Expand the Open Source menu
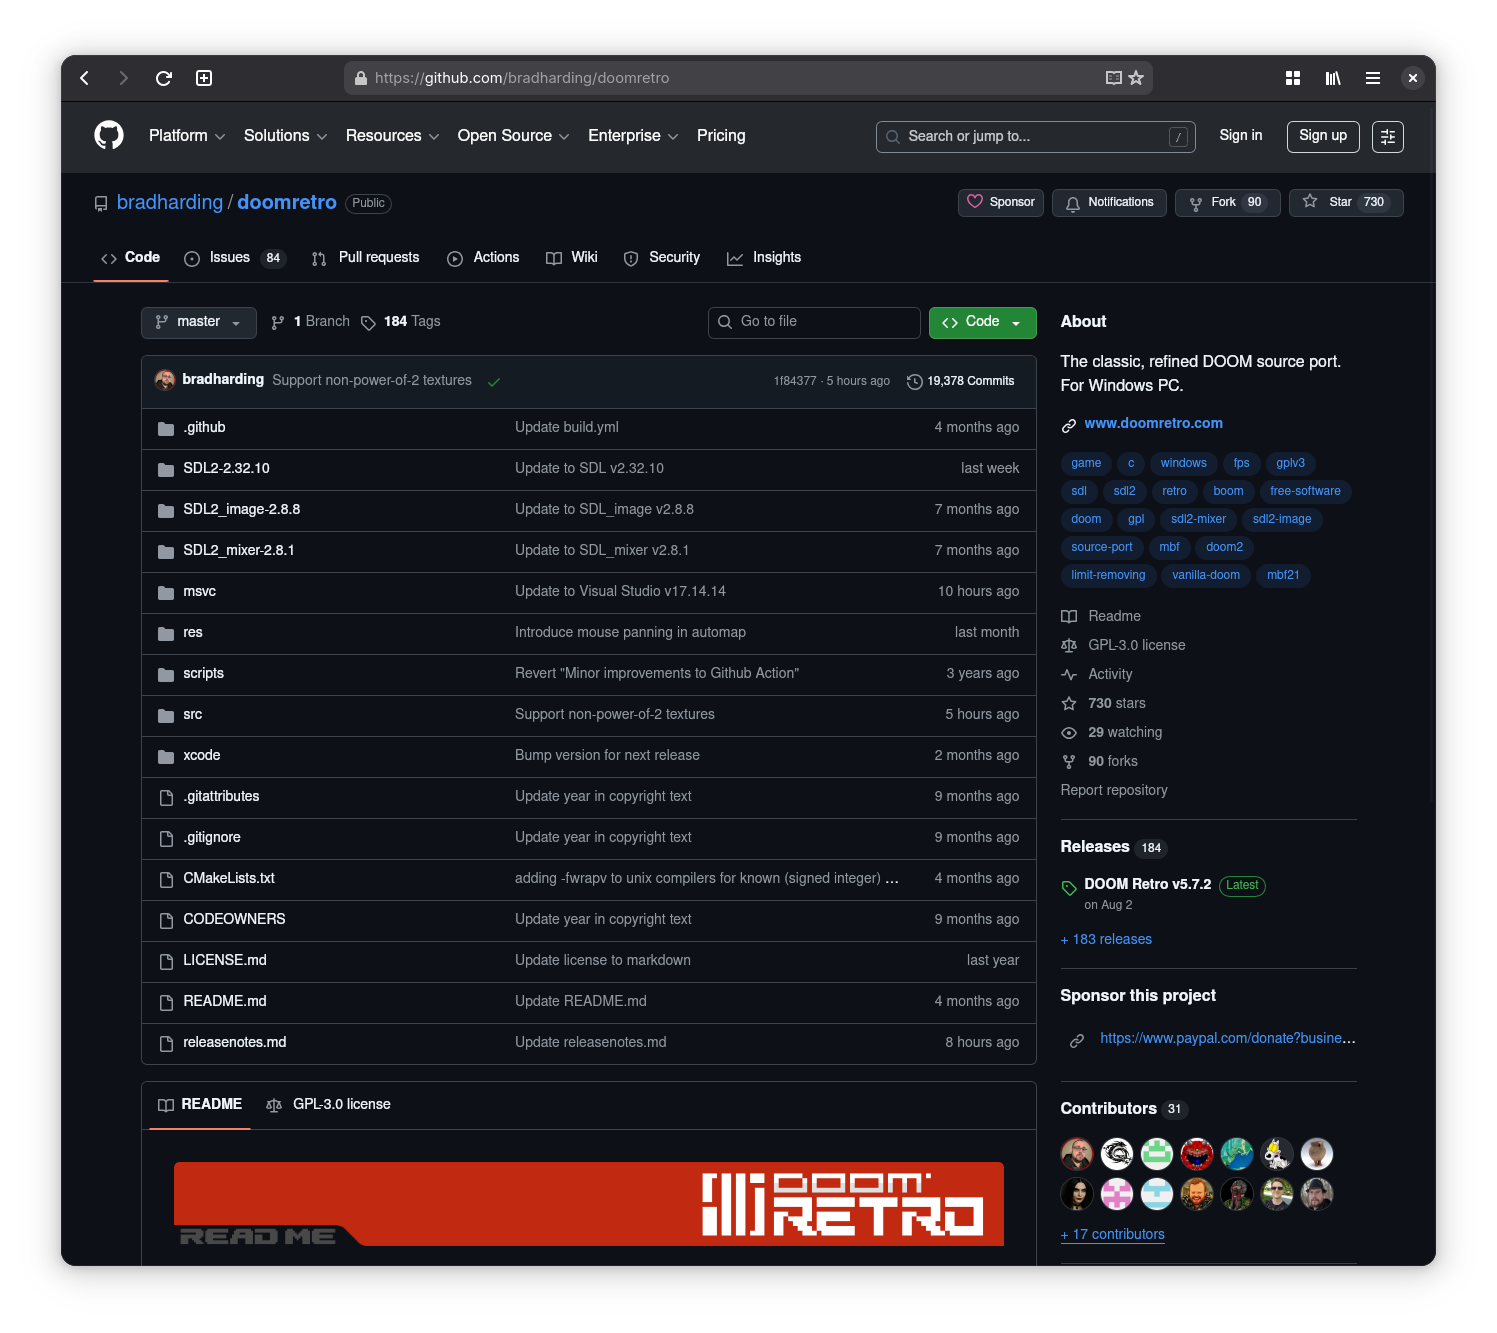This screenshot has width=1497, height=1333. click(513, 136)
